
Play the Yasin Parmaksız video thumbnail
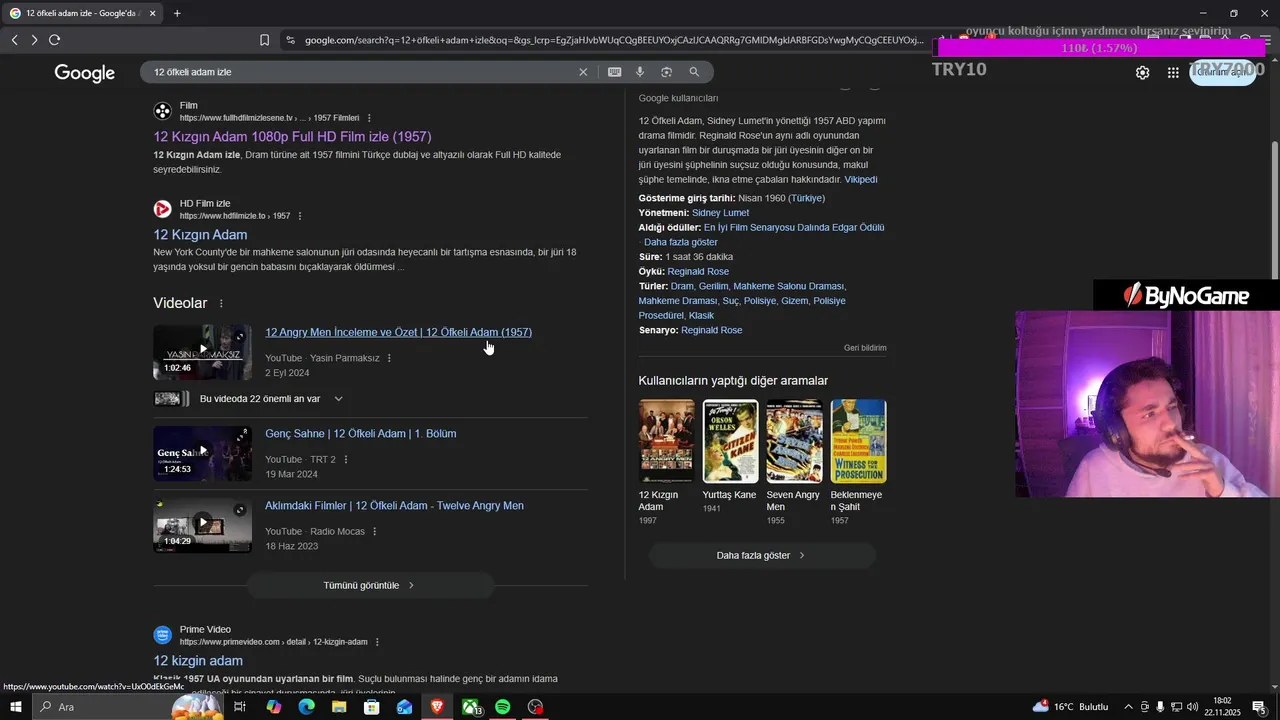(202, 352)
